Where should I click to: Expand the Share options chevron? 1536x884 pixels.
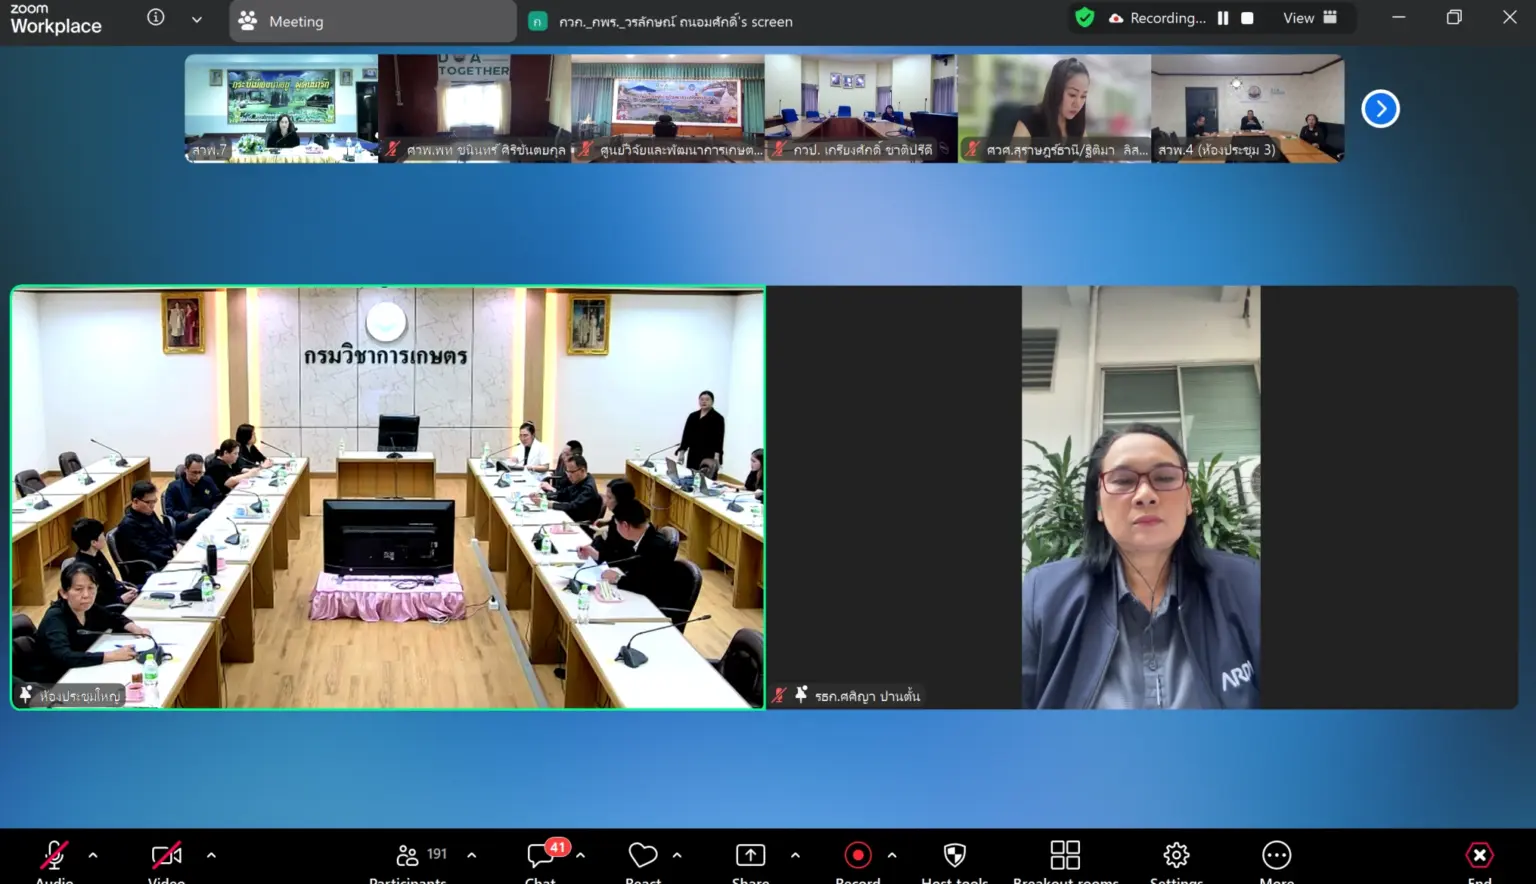(795, 856)
